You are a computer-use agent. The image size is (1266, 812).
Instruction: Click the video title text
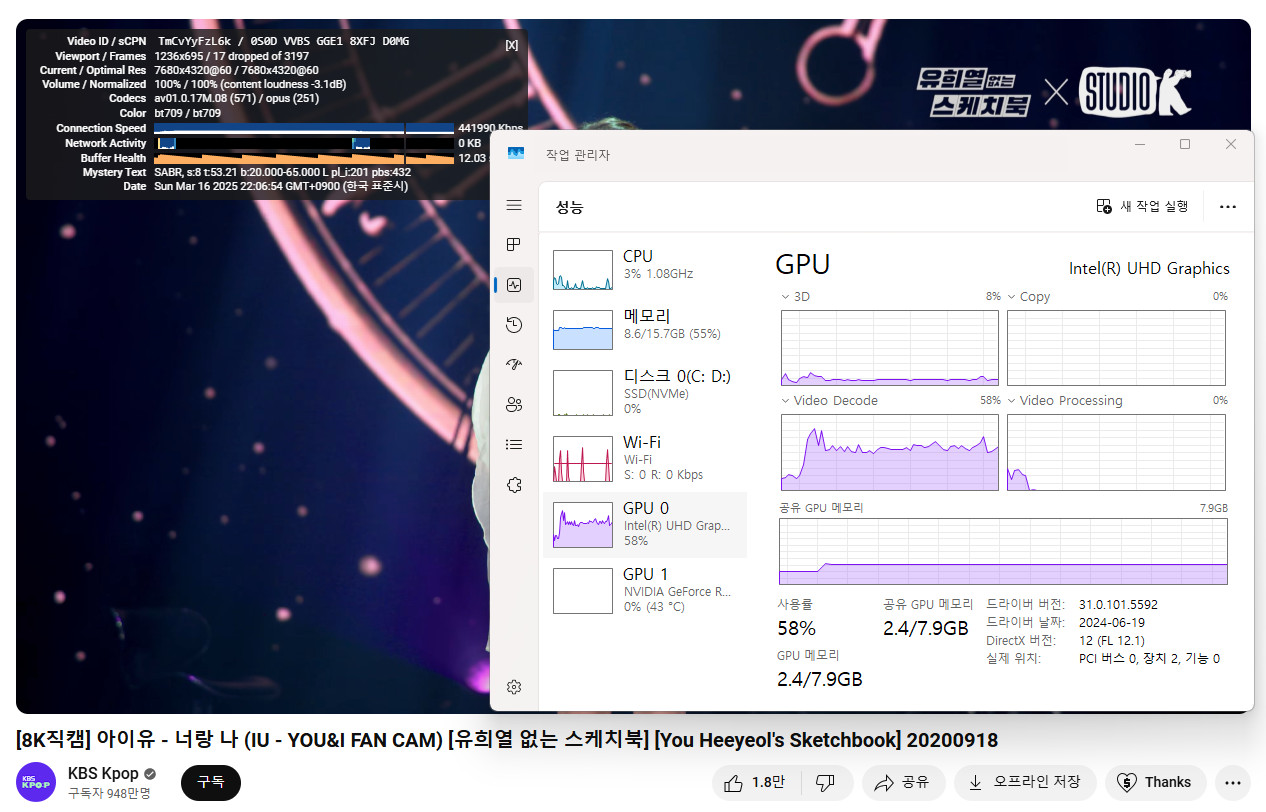[507, 740]
